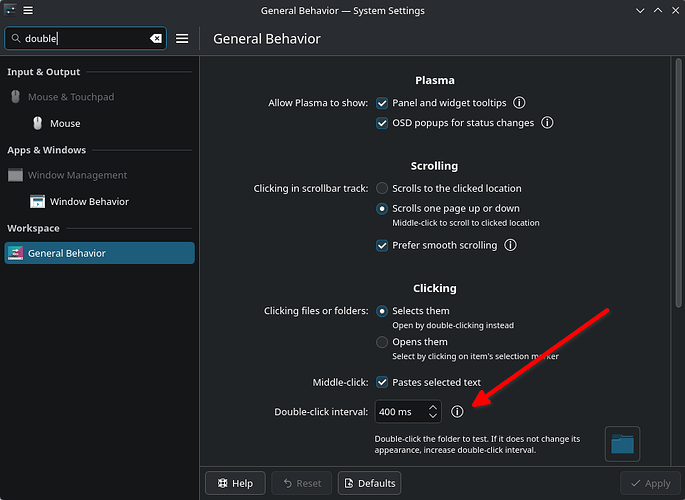Disable Pastes selected text checkbox
Image resolution: width=685 pixels, height=500 pixels.
382,382
